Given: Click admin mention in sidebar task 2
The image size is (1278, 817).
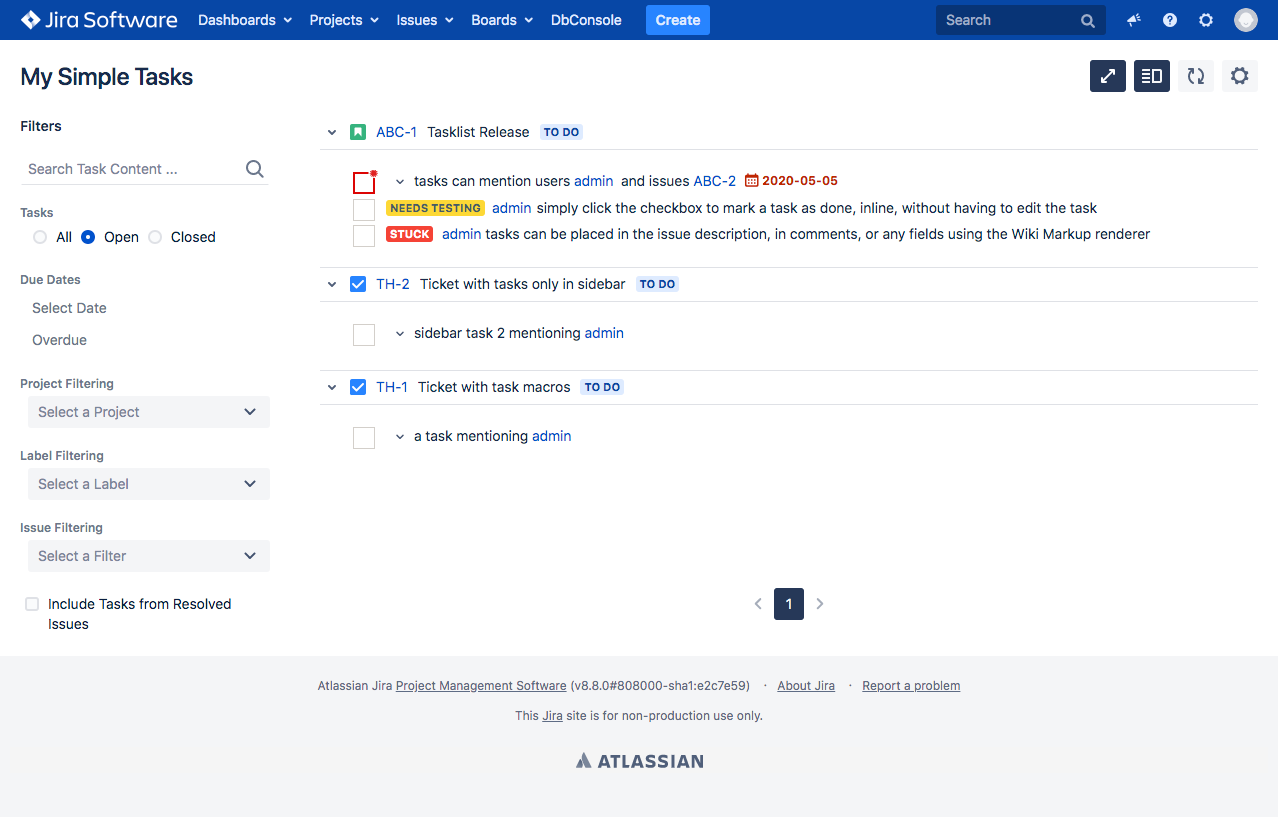Looking at the screenshot, I should pyautogui.click(x=604, y=333).
